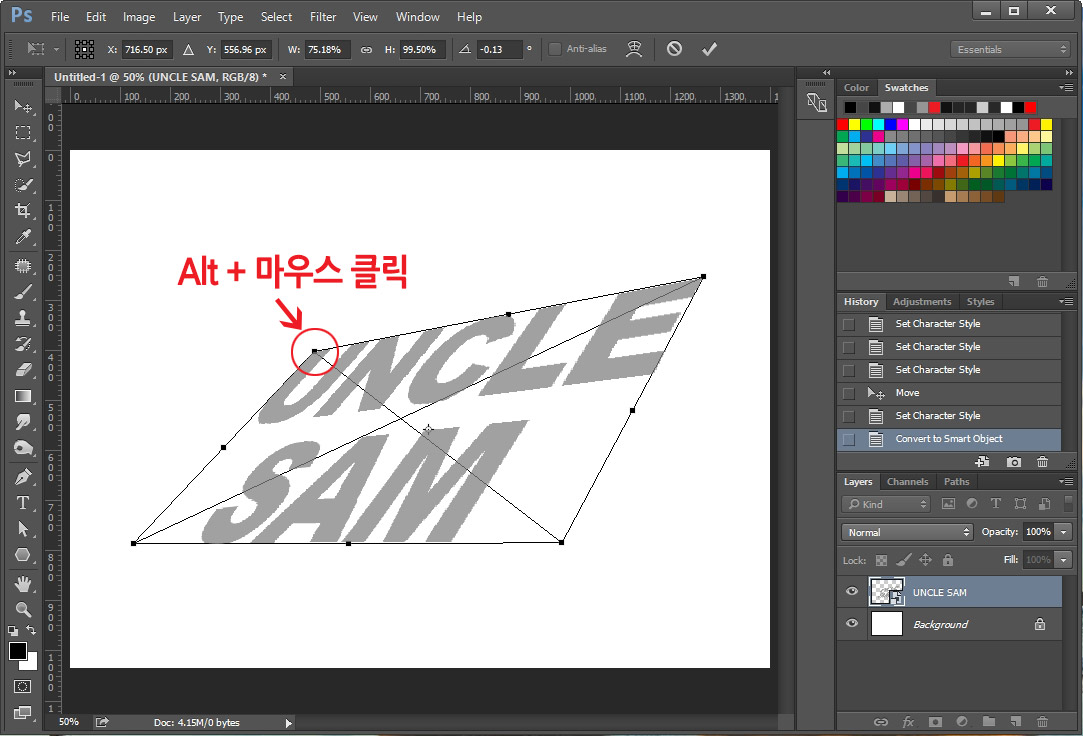
Task: Commit the transform with the checkmark button
Action: [709, 48]
